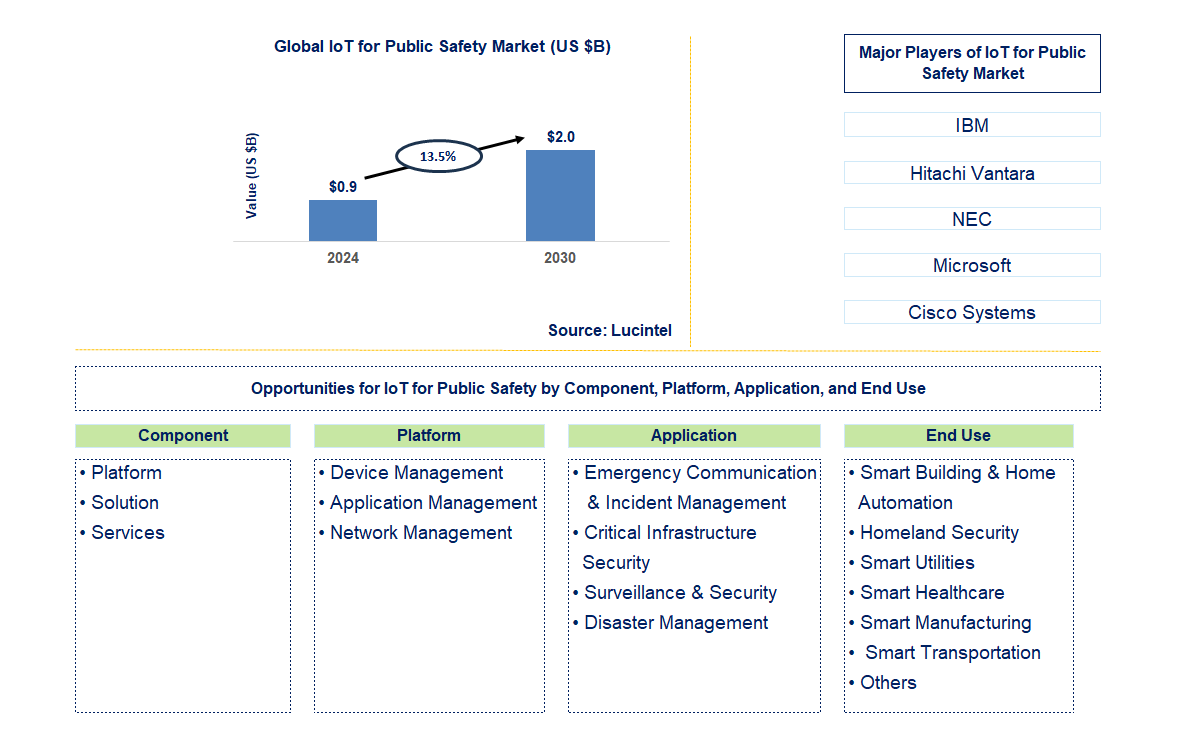Open the End Use column header

coord(958,436)
